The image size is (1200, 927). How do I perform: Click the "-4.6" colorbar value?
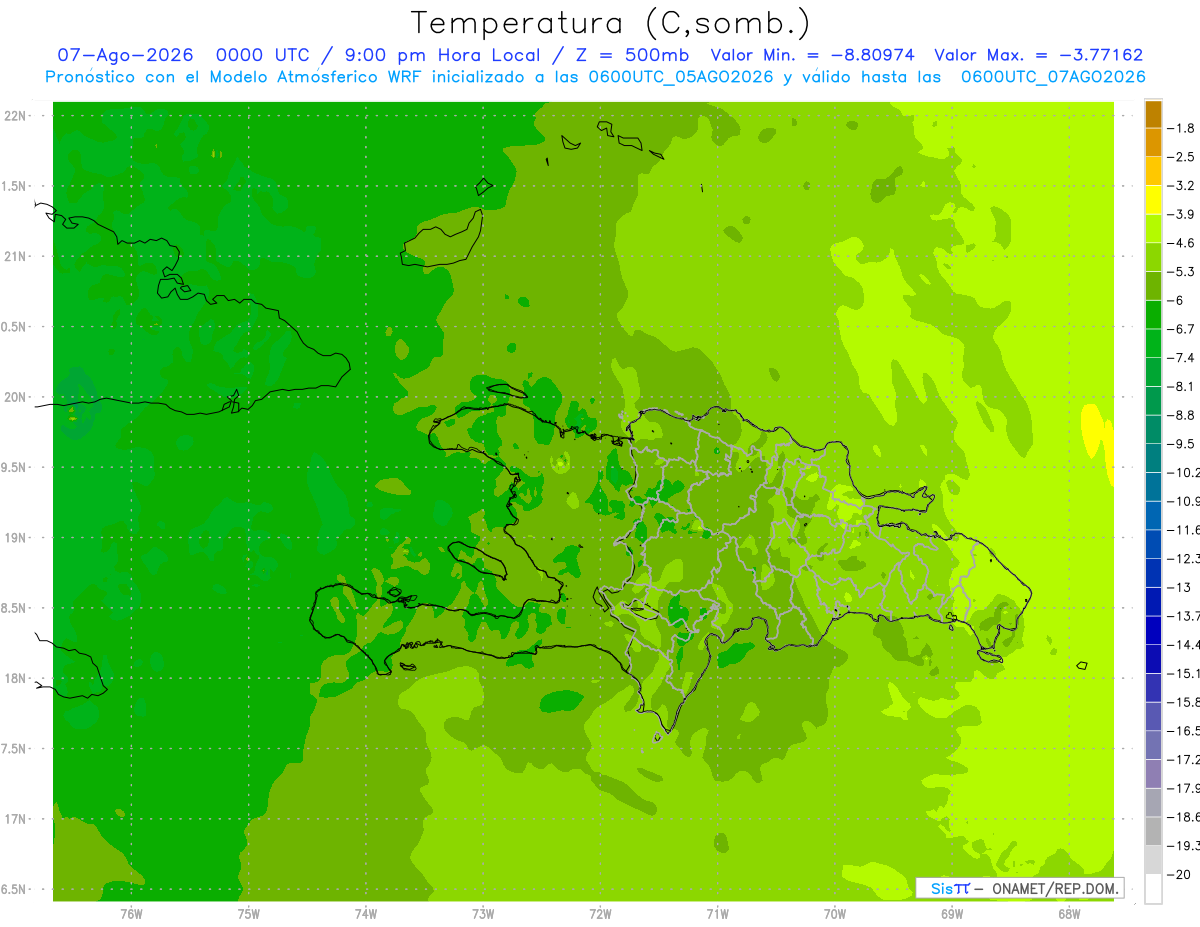[x=1182, y=243]
